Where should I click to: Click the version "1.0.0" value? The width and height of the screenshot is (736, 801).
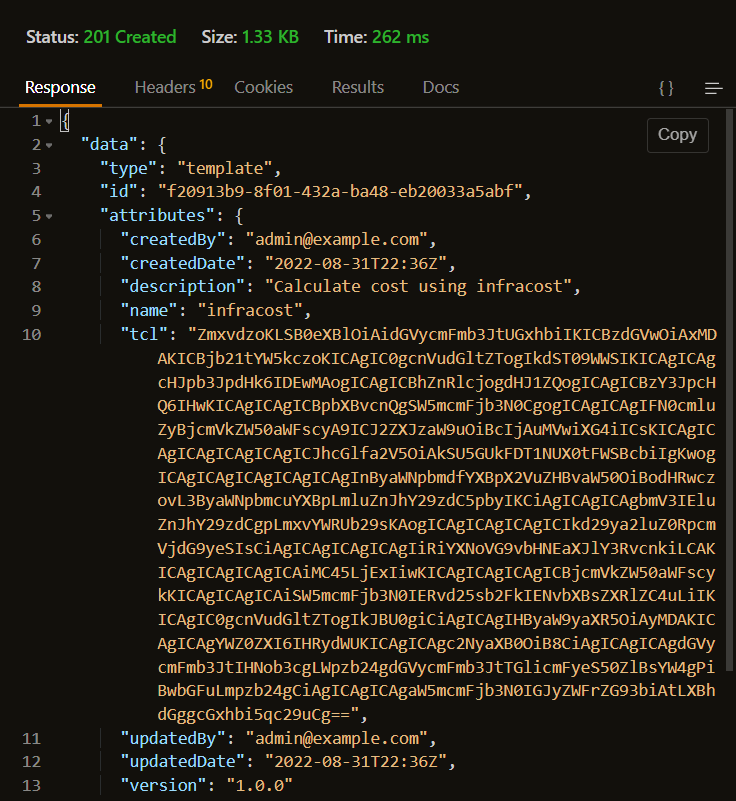click(260, 785)
